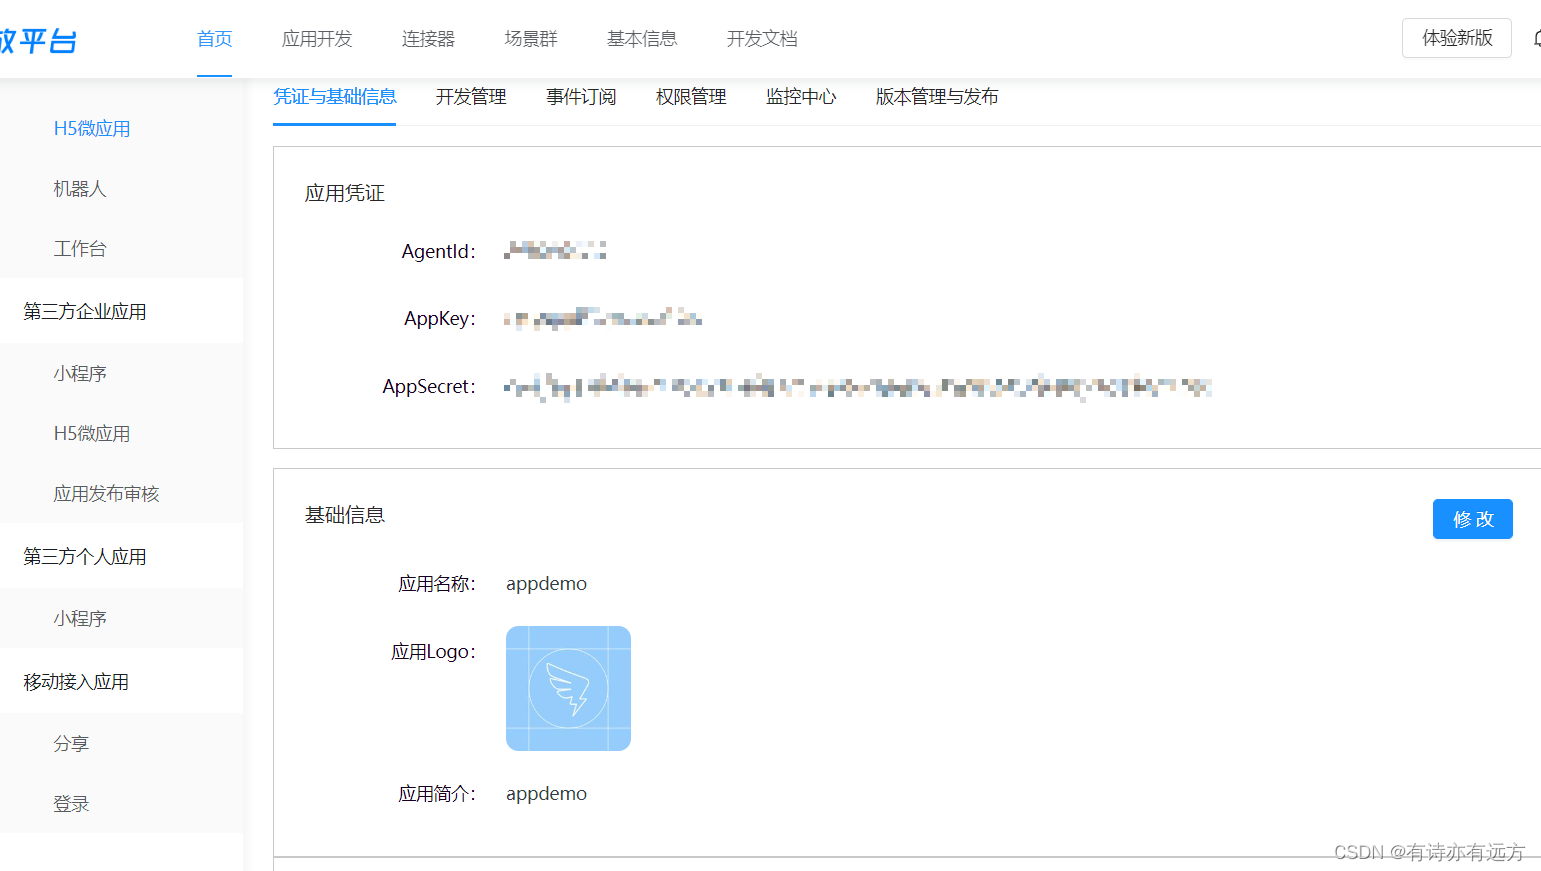Switch to the 开发管理 sub-tab

coord(471,97)
